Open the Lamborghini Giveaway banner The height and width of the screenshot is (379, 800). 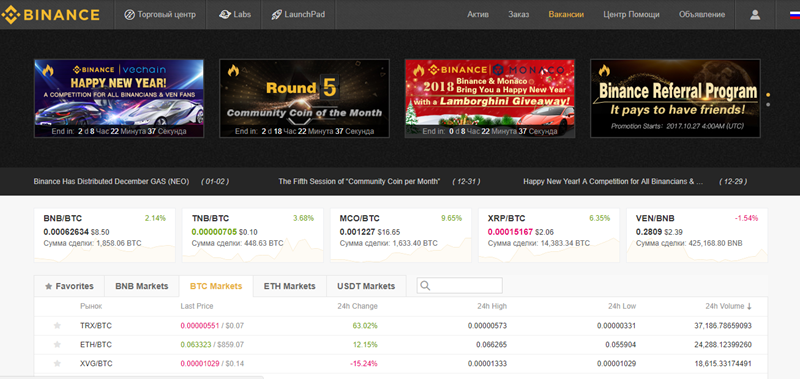pos(490,98)
